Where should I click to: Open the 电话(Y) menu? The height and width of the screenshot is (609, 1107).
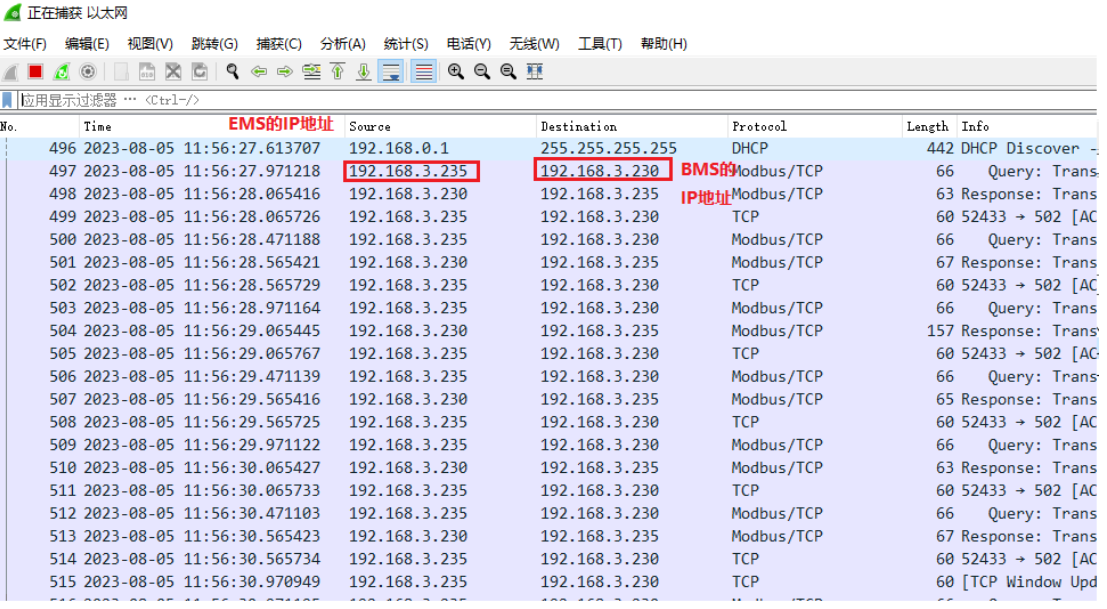(469, 44)
